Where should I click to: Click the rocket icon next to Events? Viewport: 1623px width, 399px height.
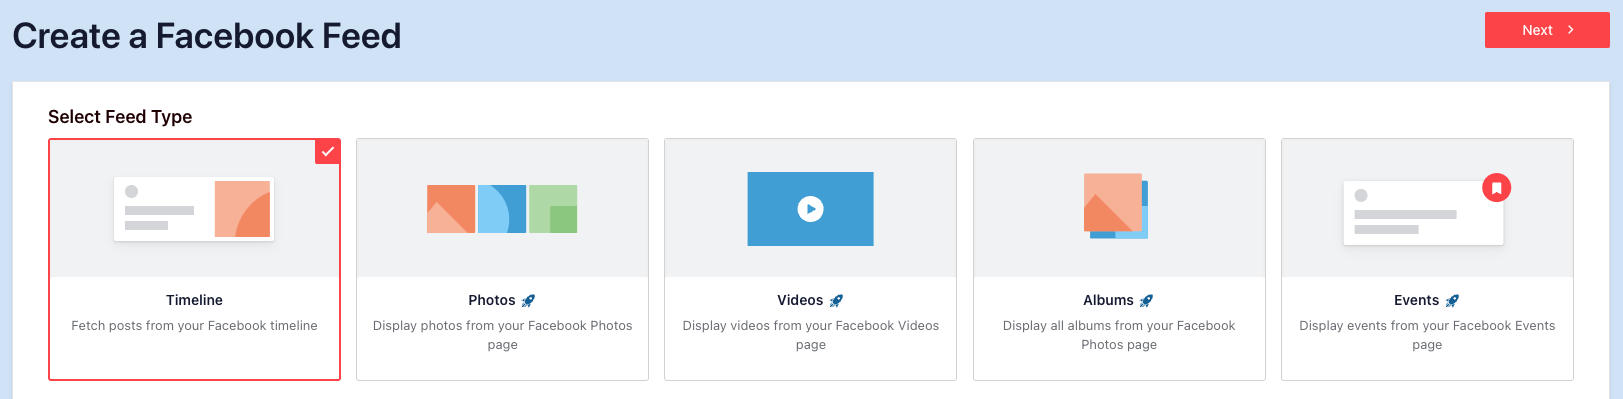(x=1453, y=300)
